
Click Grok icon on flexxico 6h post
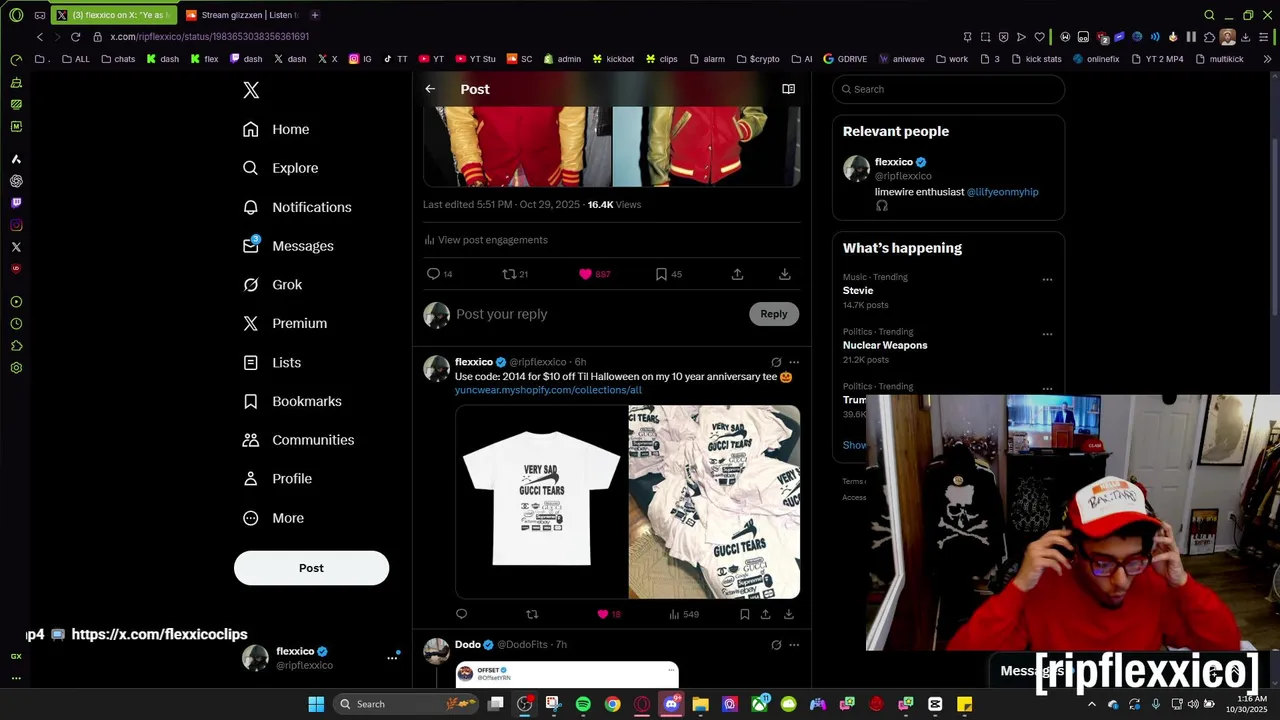776,362
